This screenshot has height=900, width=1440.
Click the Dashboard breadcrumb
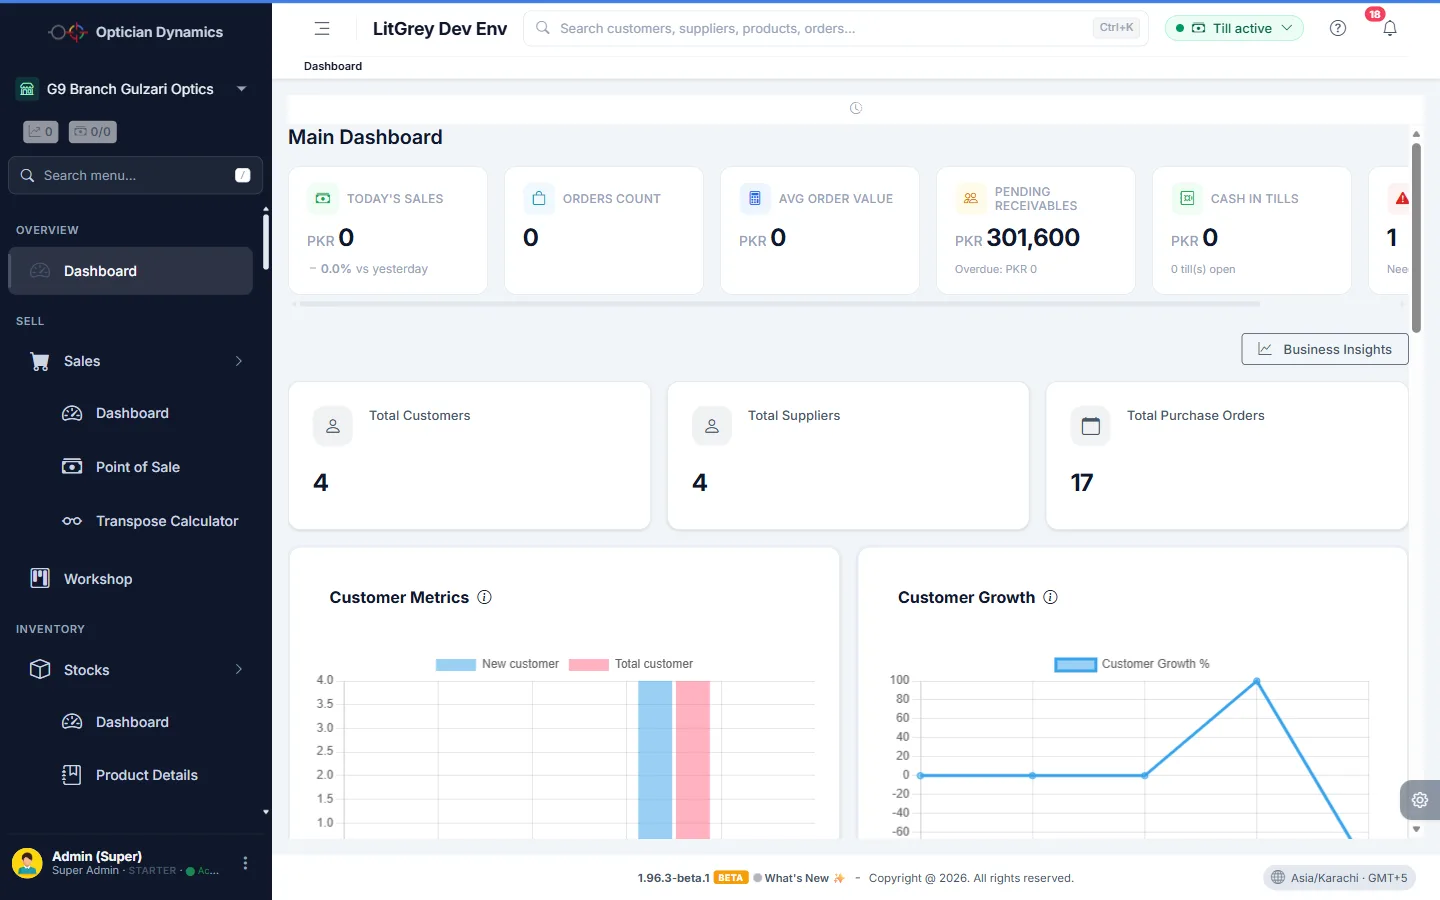click(333, 66)
